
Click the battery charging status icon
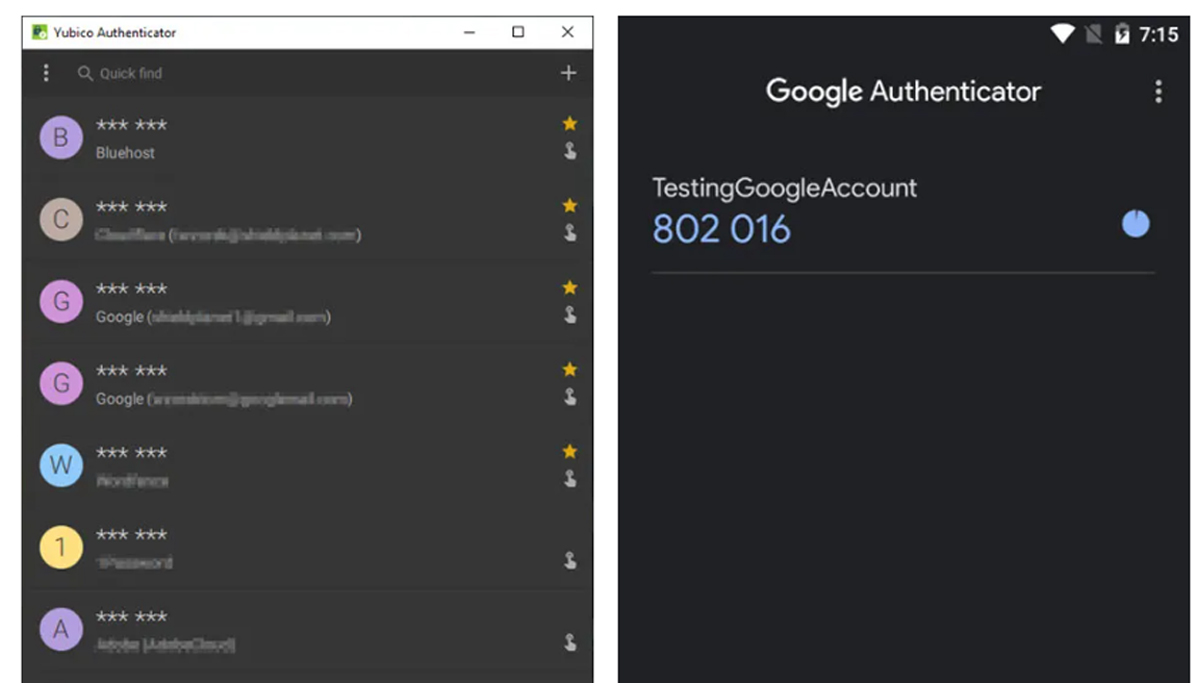pyautogui.click(x=1121, y=34)
